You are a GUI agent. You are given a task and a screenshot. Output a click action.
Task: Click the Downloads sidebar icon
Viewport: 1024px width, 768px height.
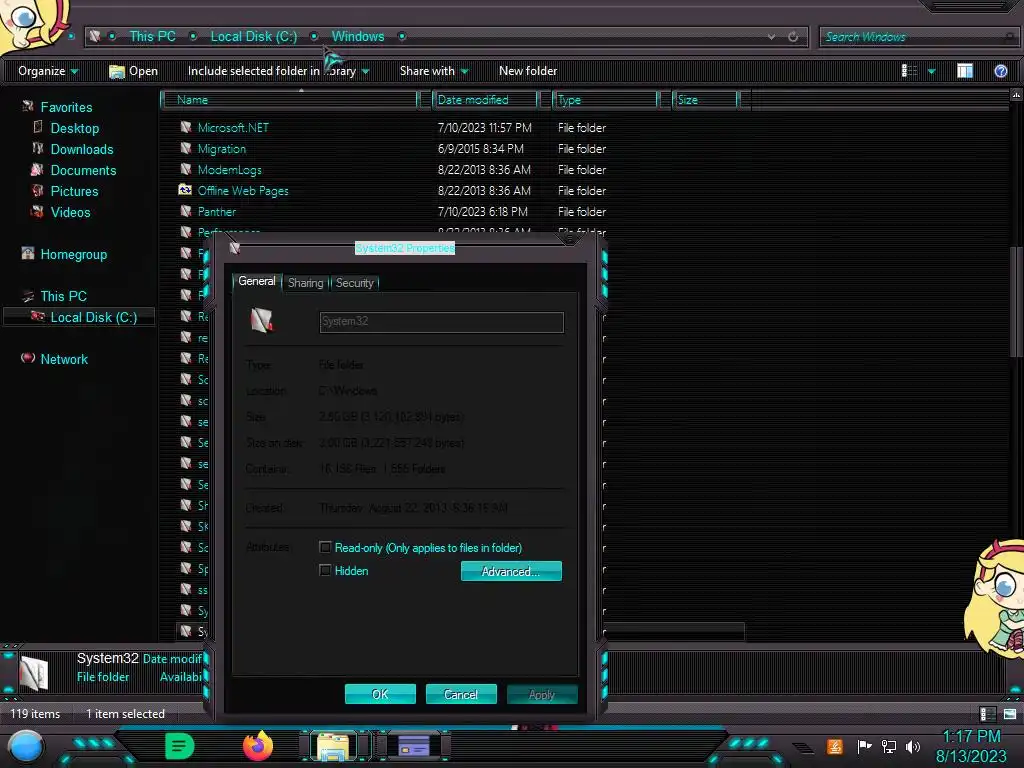click(38, 148)
